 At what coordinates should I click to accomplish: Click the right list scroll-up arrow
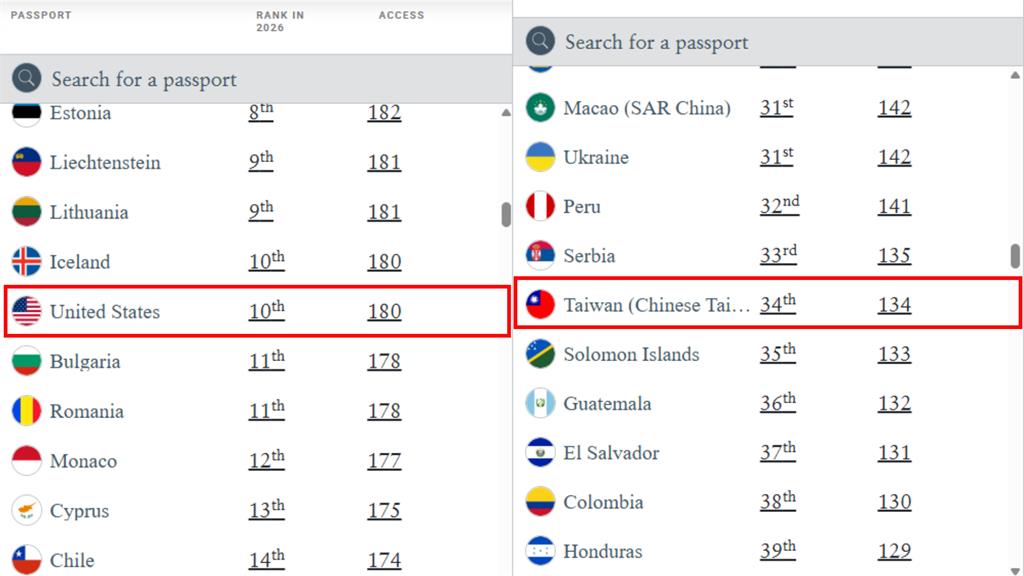pyautogui.click(x=1015, y=75)
